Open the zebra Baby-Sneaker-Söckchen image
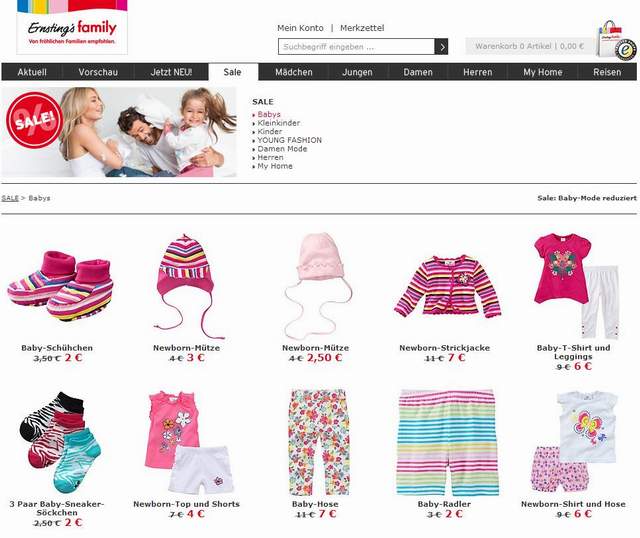 (x=60, y=442)
